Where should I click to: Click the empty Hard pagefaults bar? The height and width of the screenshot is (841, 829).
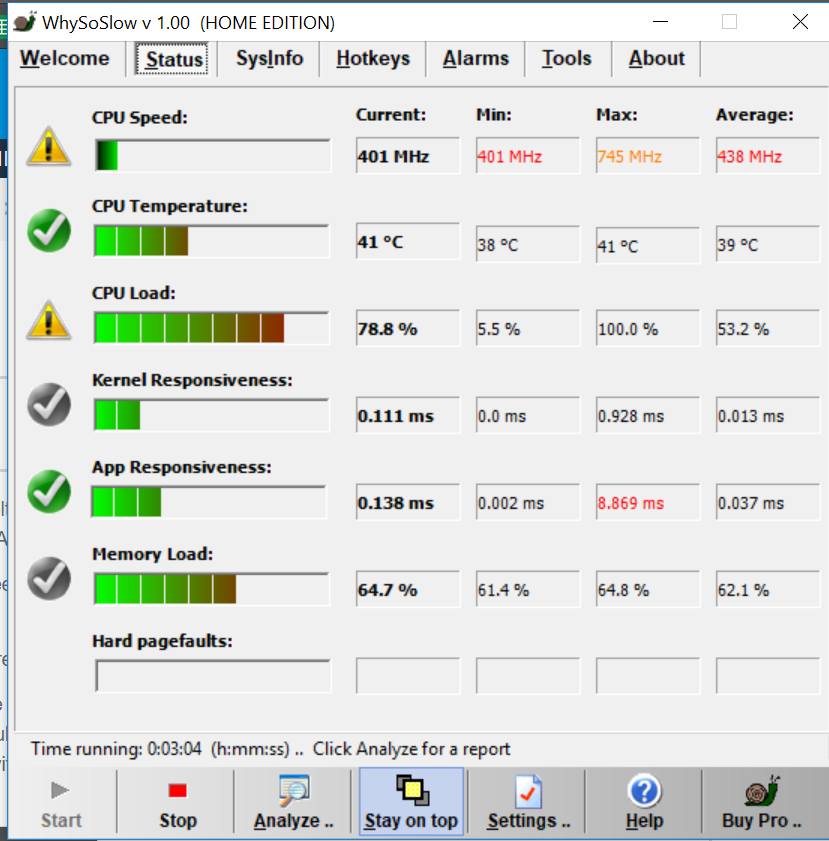click(x=213, y=676)
